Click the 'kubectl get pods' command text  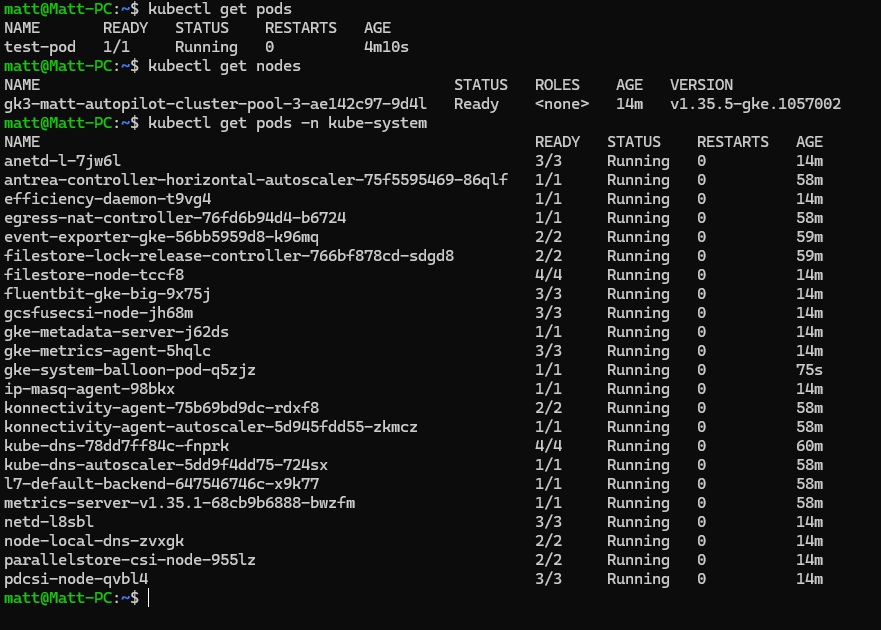[x=220, y=9]
